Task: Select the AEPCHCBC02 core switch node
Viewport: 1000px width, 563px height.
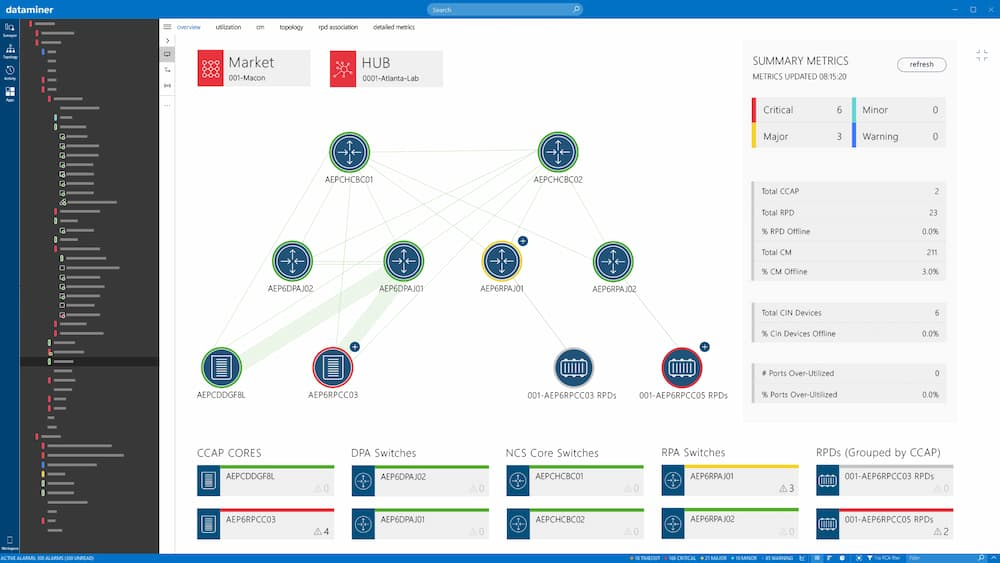Action: coord(558,152)
